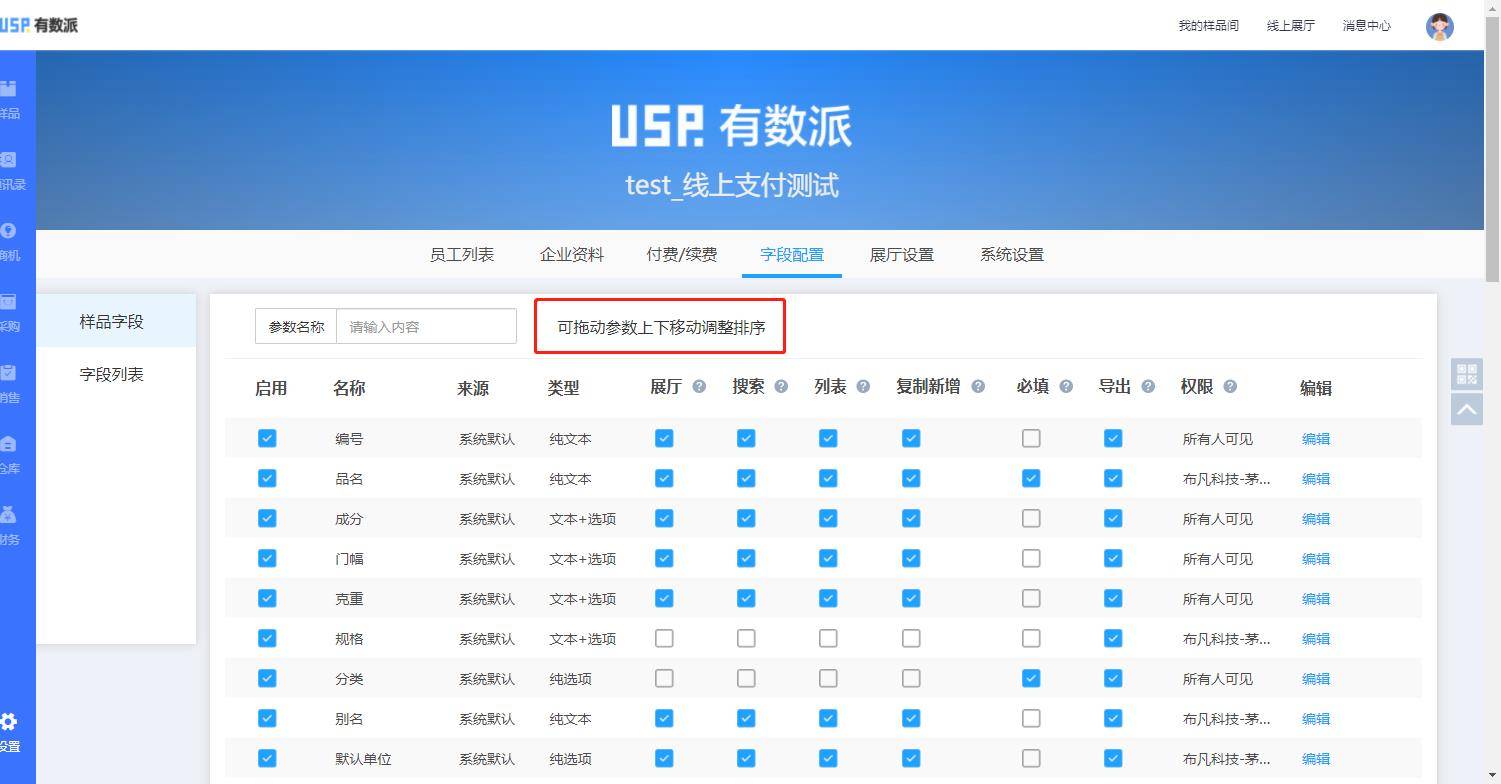
Task: Click help icon next to 复制新增 column
Action: tap(978, 386)
